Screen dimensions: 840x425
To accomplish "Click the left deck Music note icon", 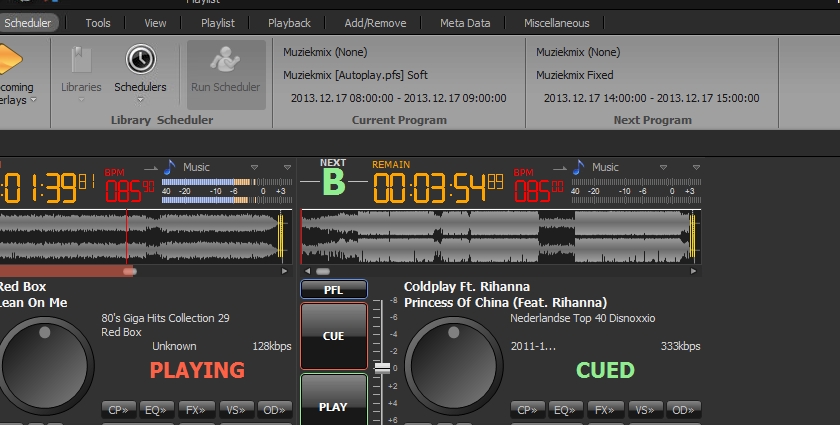I will (170, 167).
